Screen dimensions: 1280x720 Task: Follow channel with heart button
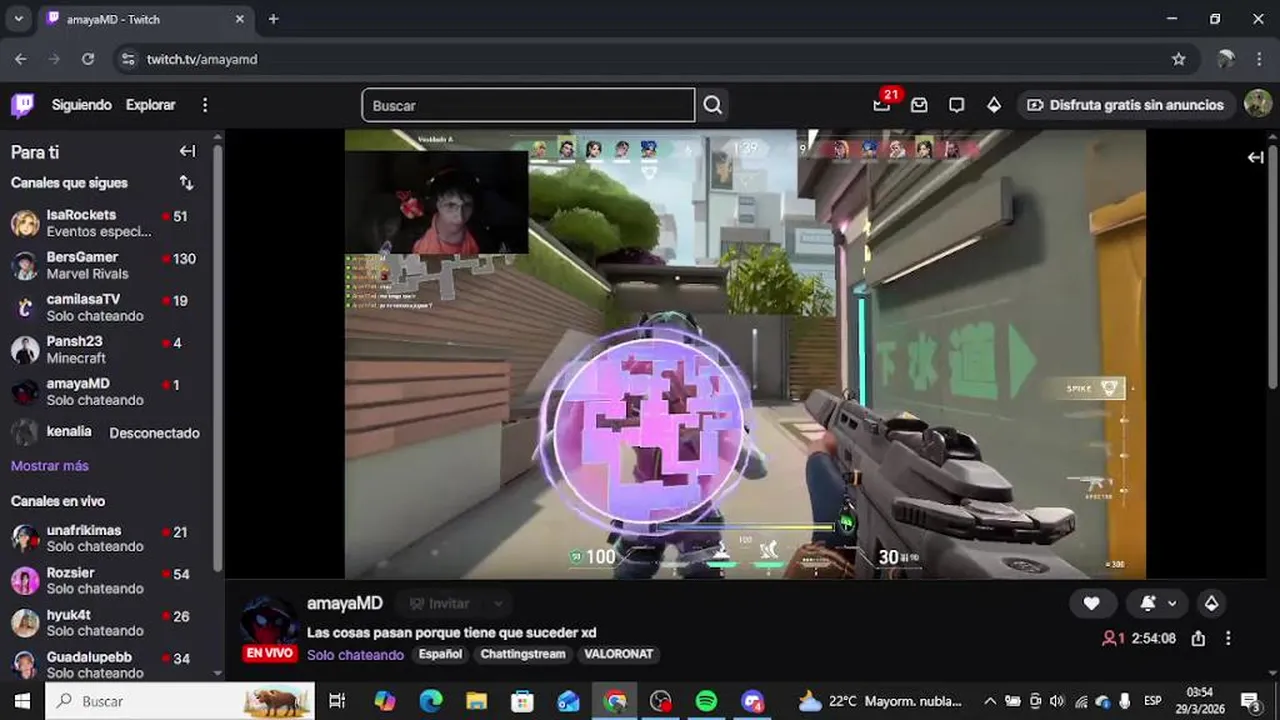(x=1091, y=603)
